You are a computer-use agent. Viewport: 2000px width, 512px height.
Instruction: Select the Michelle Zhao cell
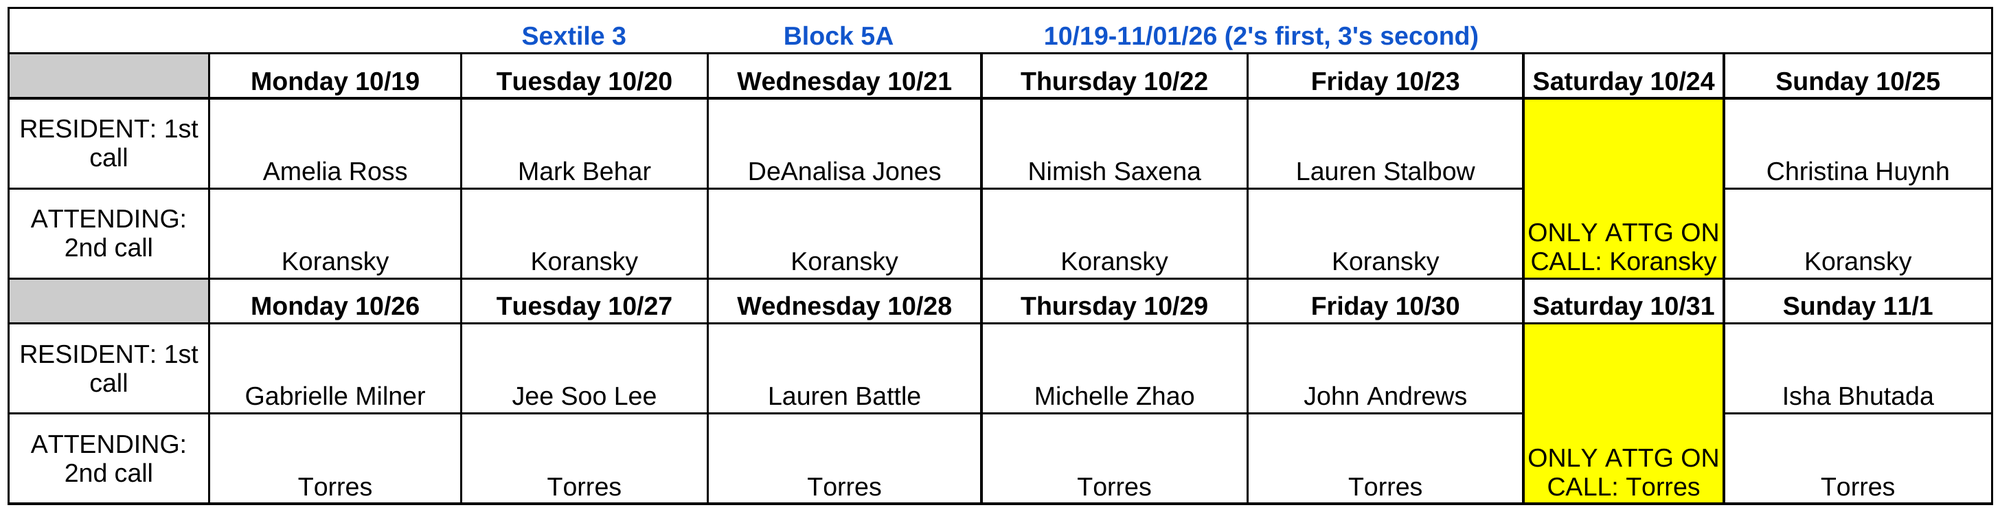1114,368
